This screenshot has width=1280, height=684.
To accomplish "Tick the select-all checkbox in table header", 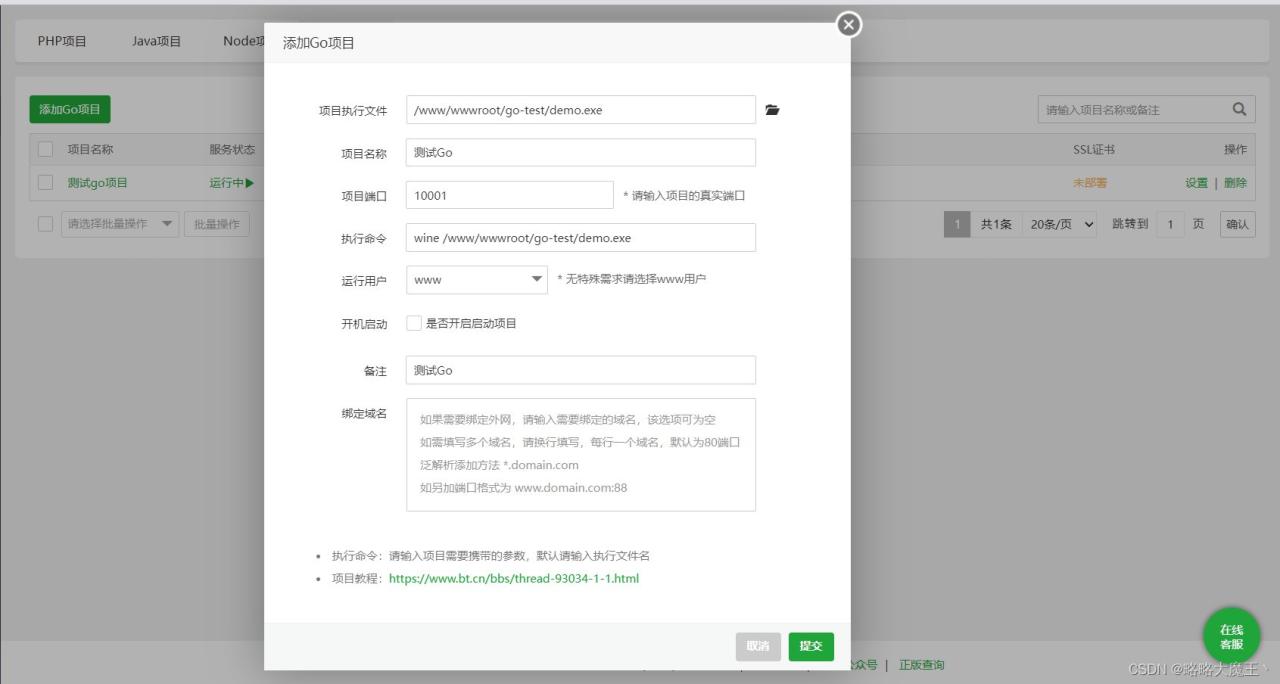I will 45,149.
